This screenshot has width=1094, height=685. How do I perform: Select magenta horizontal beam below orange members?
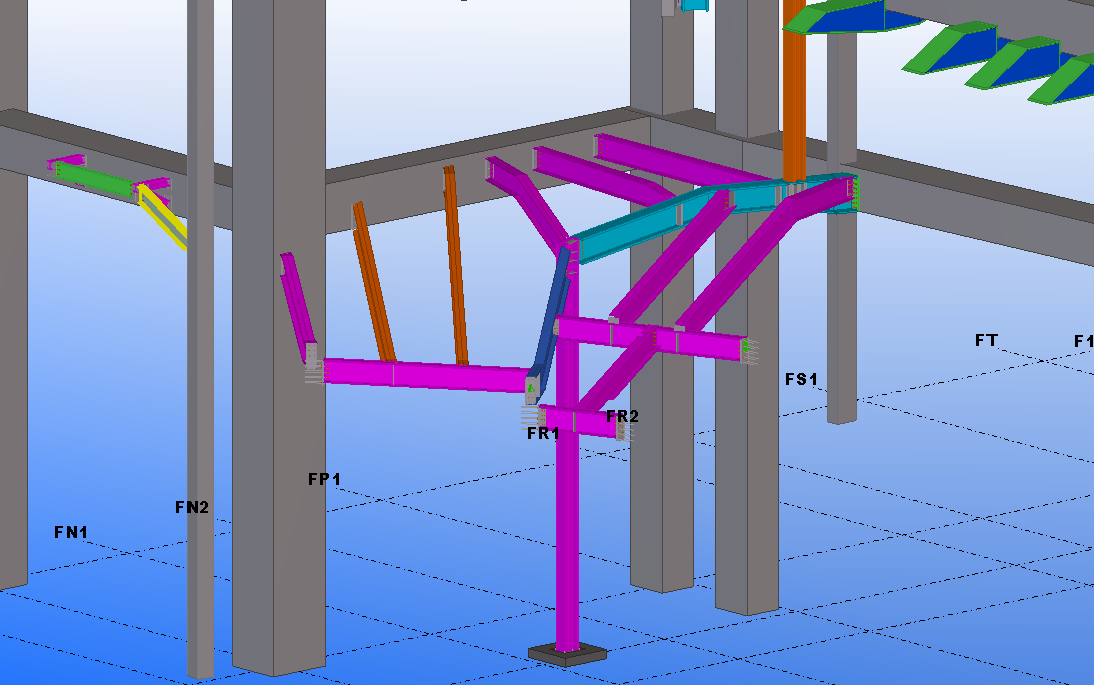tap(420, 375)
